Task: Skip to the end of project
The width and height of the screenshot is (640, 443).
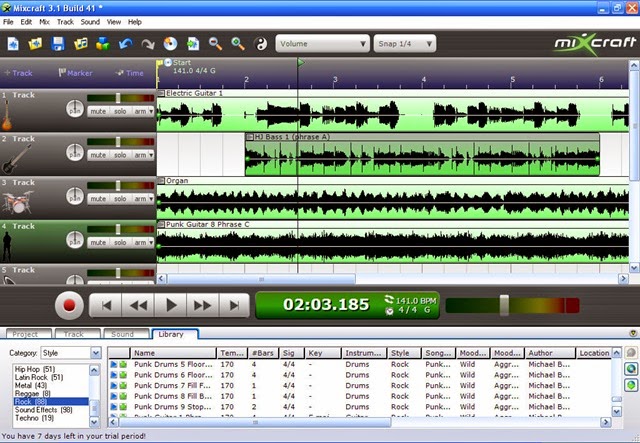Action: [x=234, y=305]
